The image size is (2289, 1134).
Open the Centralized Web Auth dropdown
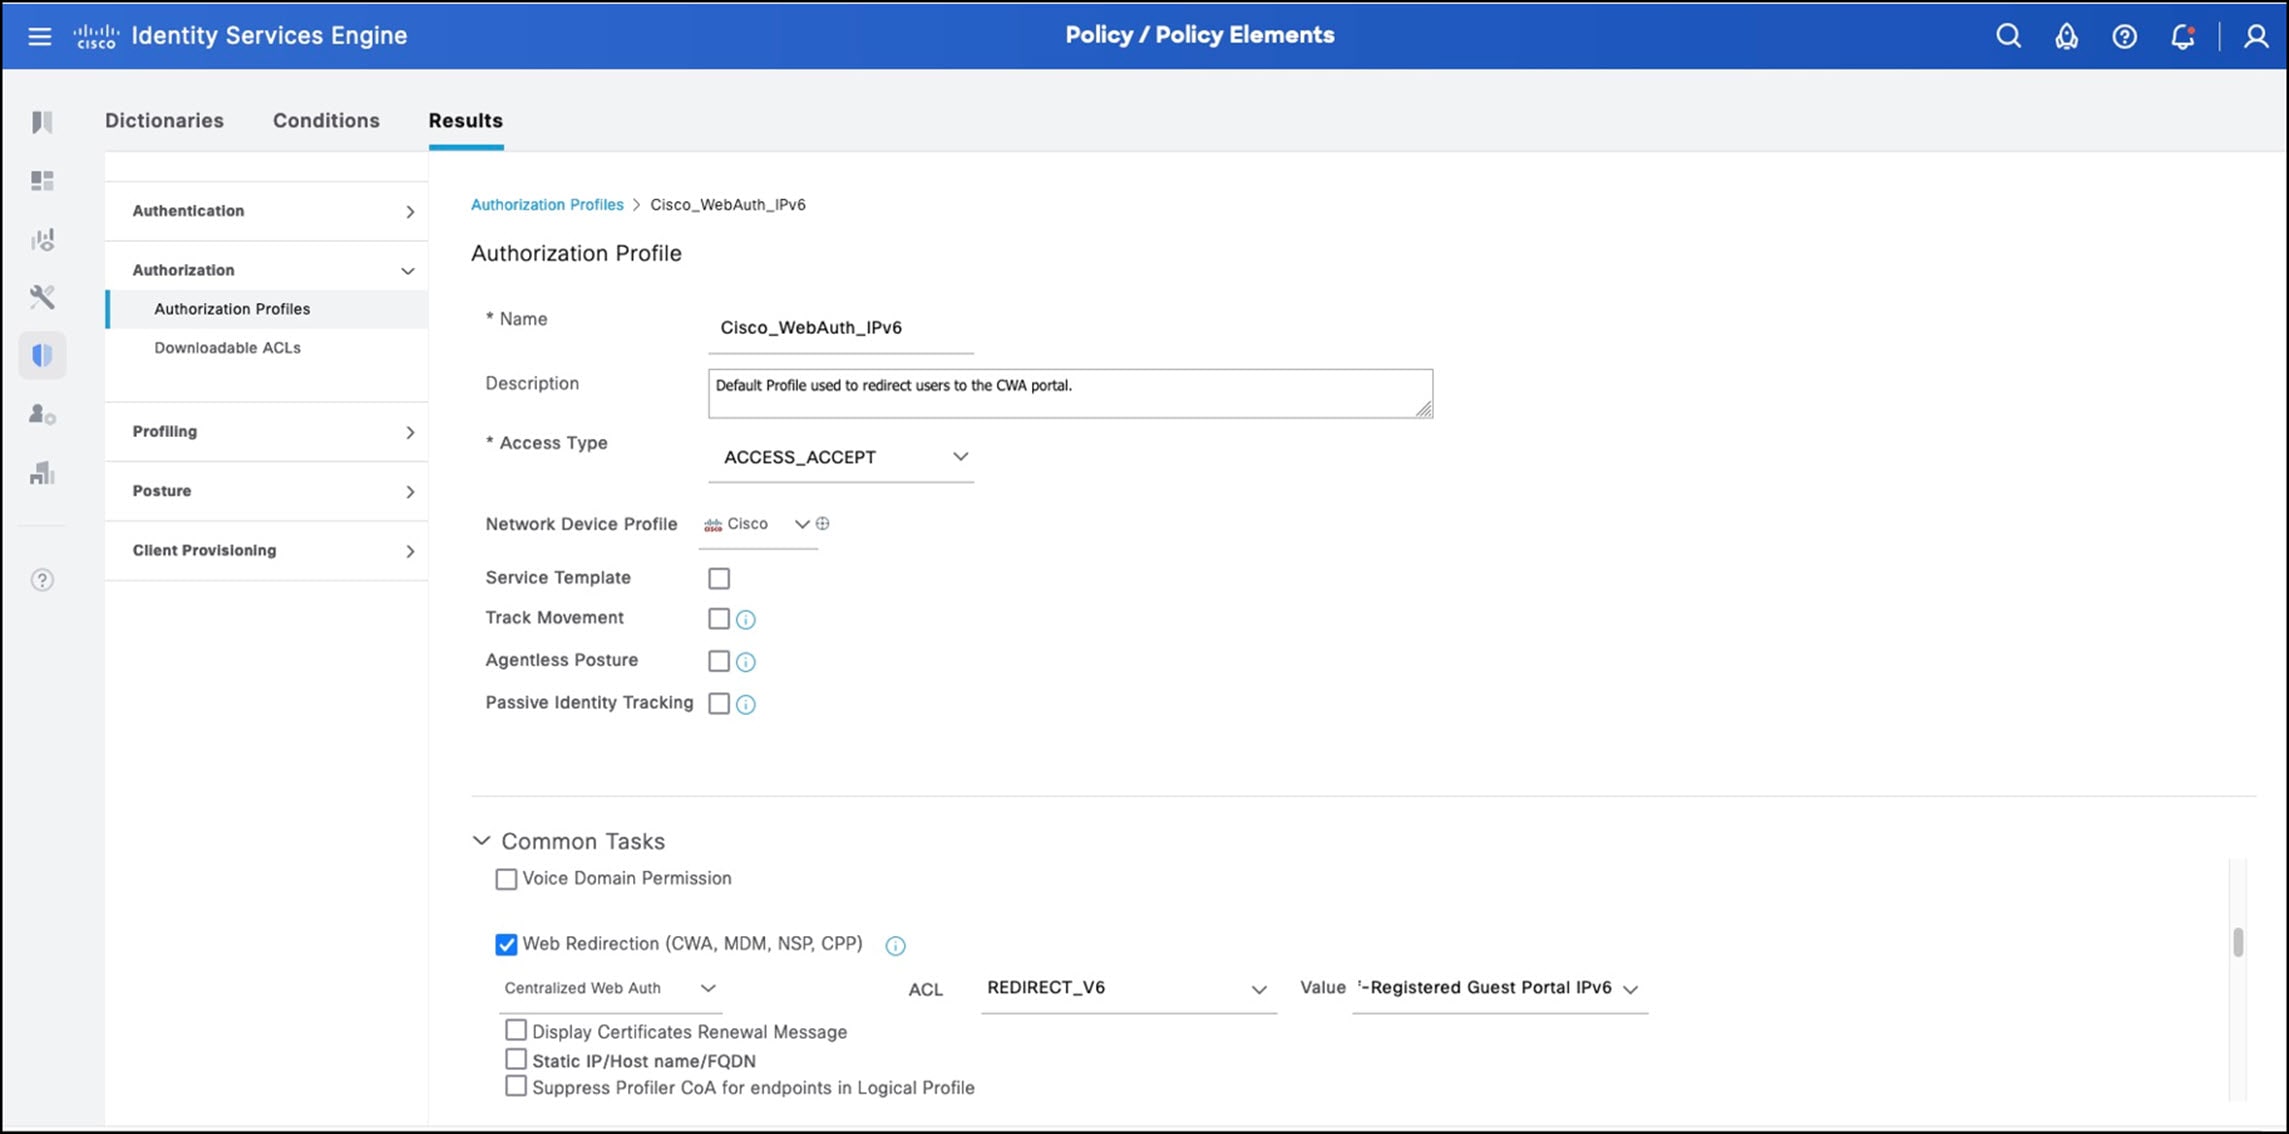tap(610, 988)
